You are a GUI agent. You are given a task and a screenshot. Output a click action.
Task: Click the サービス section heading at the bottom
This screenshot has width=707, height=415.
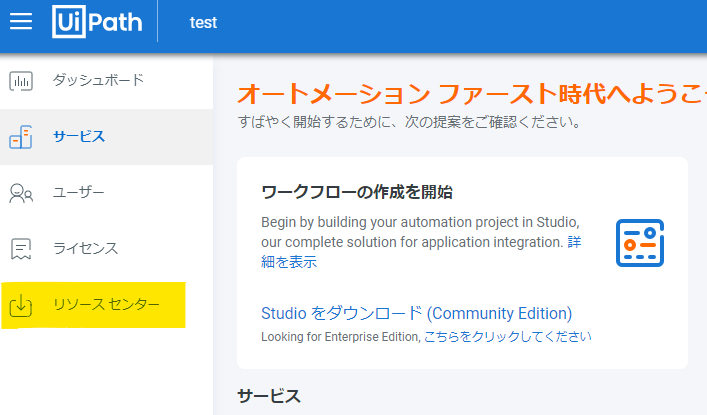click(269, 397)
